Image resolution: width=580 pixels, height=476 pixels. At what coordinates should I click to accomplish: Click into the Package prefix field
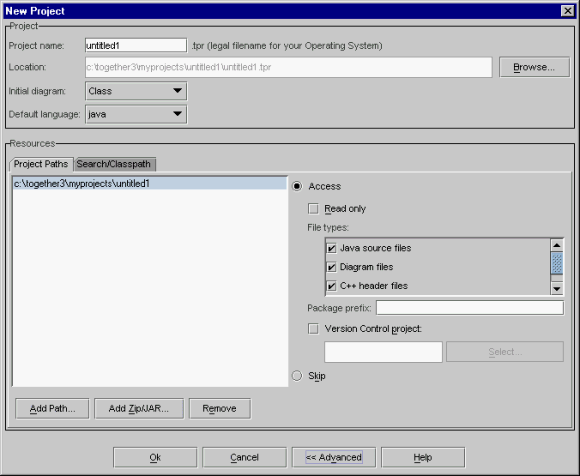pyautogui.click(x=470, y=308)
